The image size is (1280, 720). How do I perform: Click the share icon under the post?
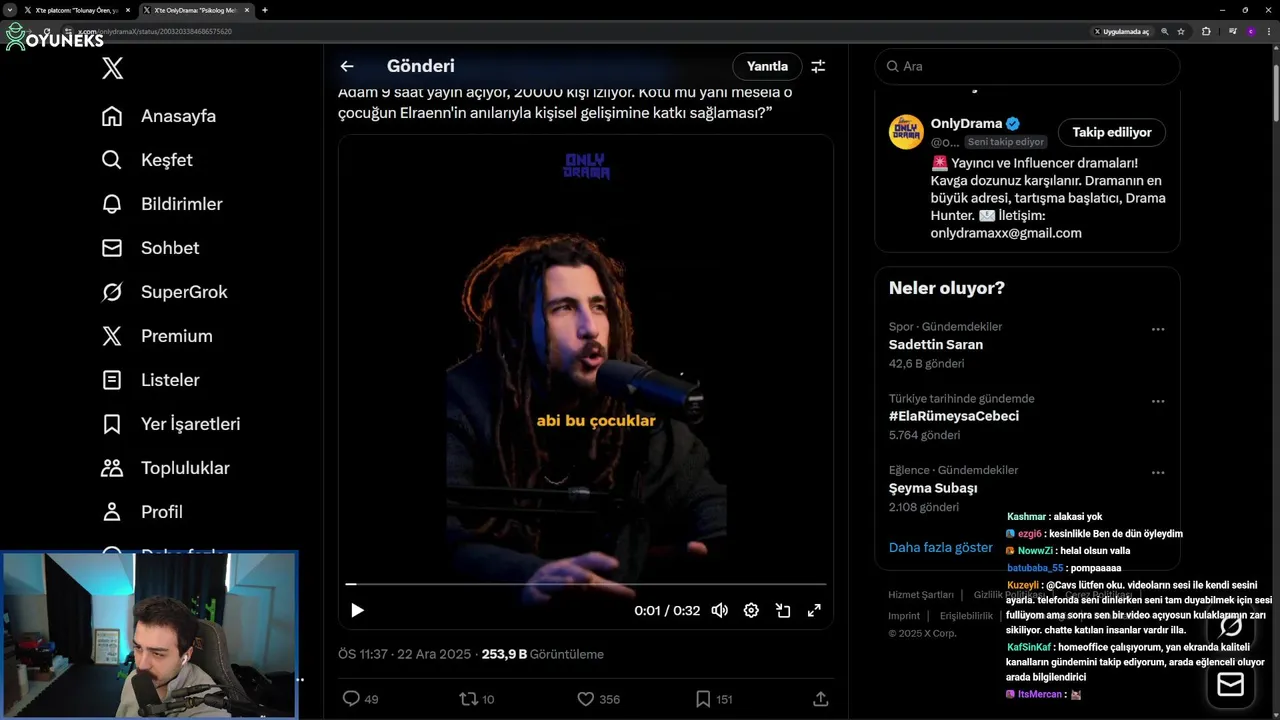click(820, 699)
